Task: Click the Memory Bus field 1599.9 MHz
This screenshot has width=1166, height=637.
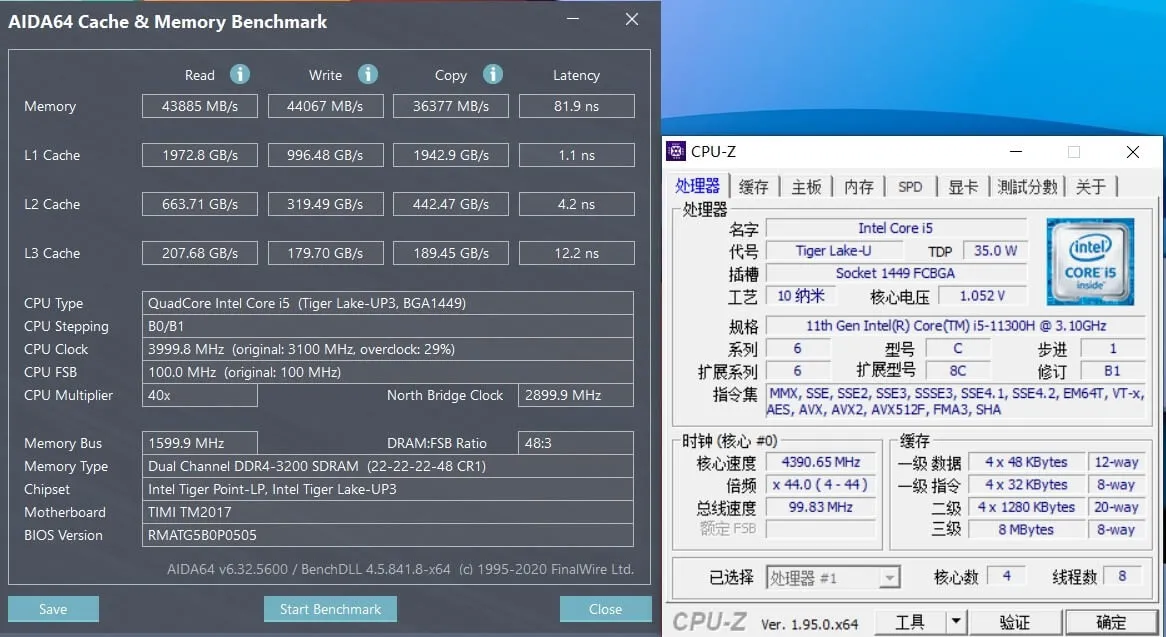Action: (200, 443)
